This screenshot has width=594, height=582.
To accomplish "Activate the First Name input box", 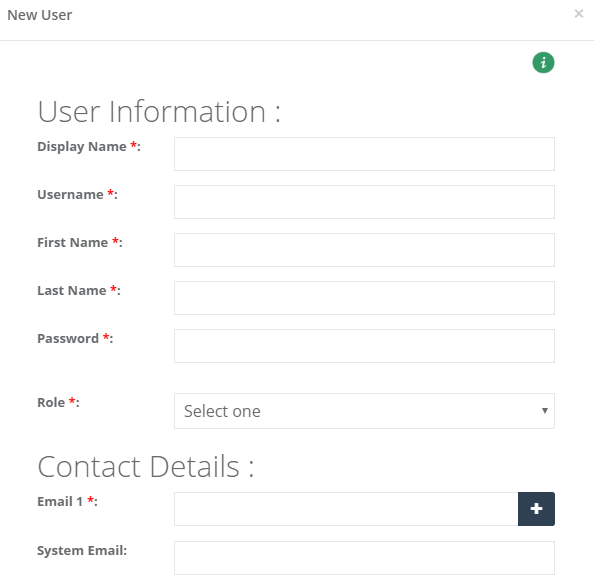I will [364, 250].
